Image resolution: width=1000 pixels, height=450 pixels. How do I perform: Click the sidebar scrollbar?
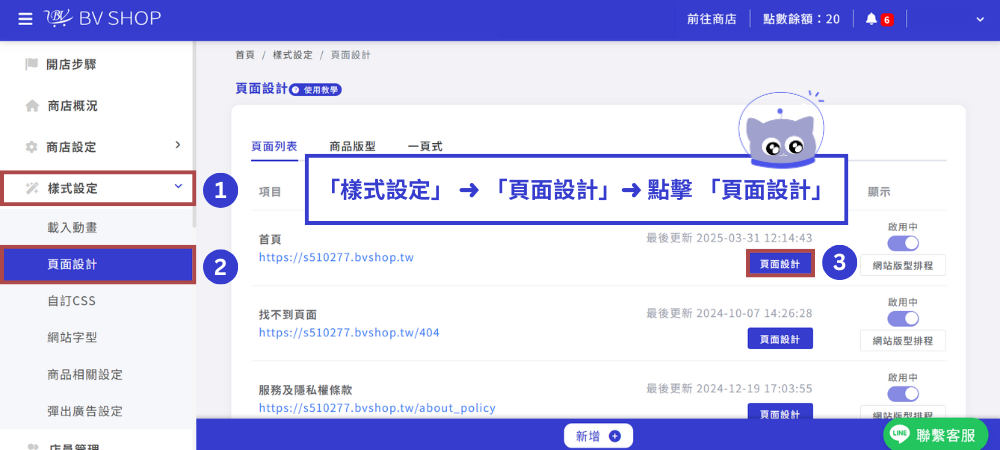pos(195,134)
